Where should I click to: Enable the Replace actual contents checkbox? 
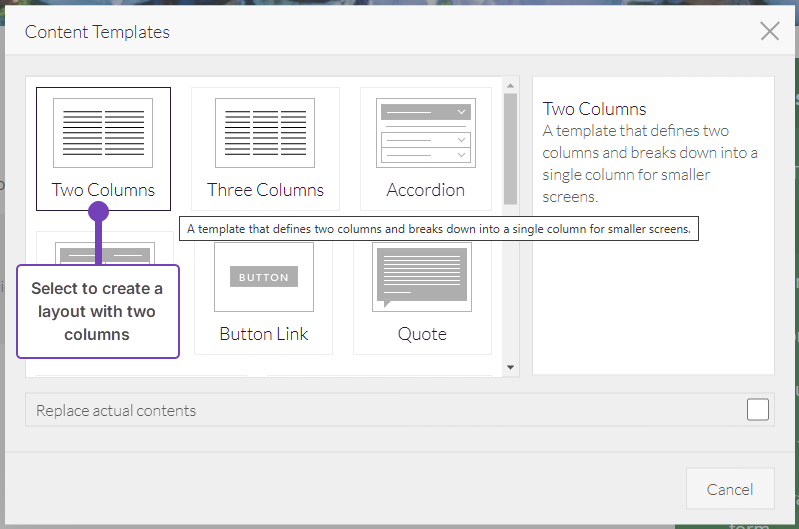pos(758,410)
